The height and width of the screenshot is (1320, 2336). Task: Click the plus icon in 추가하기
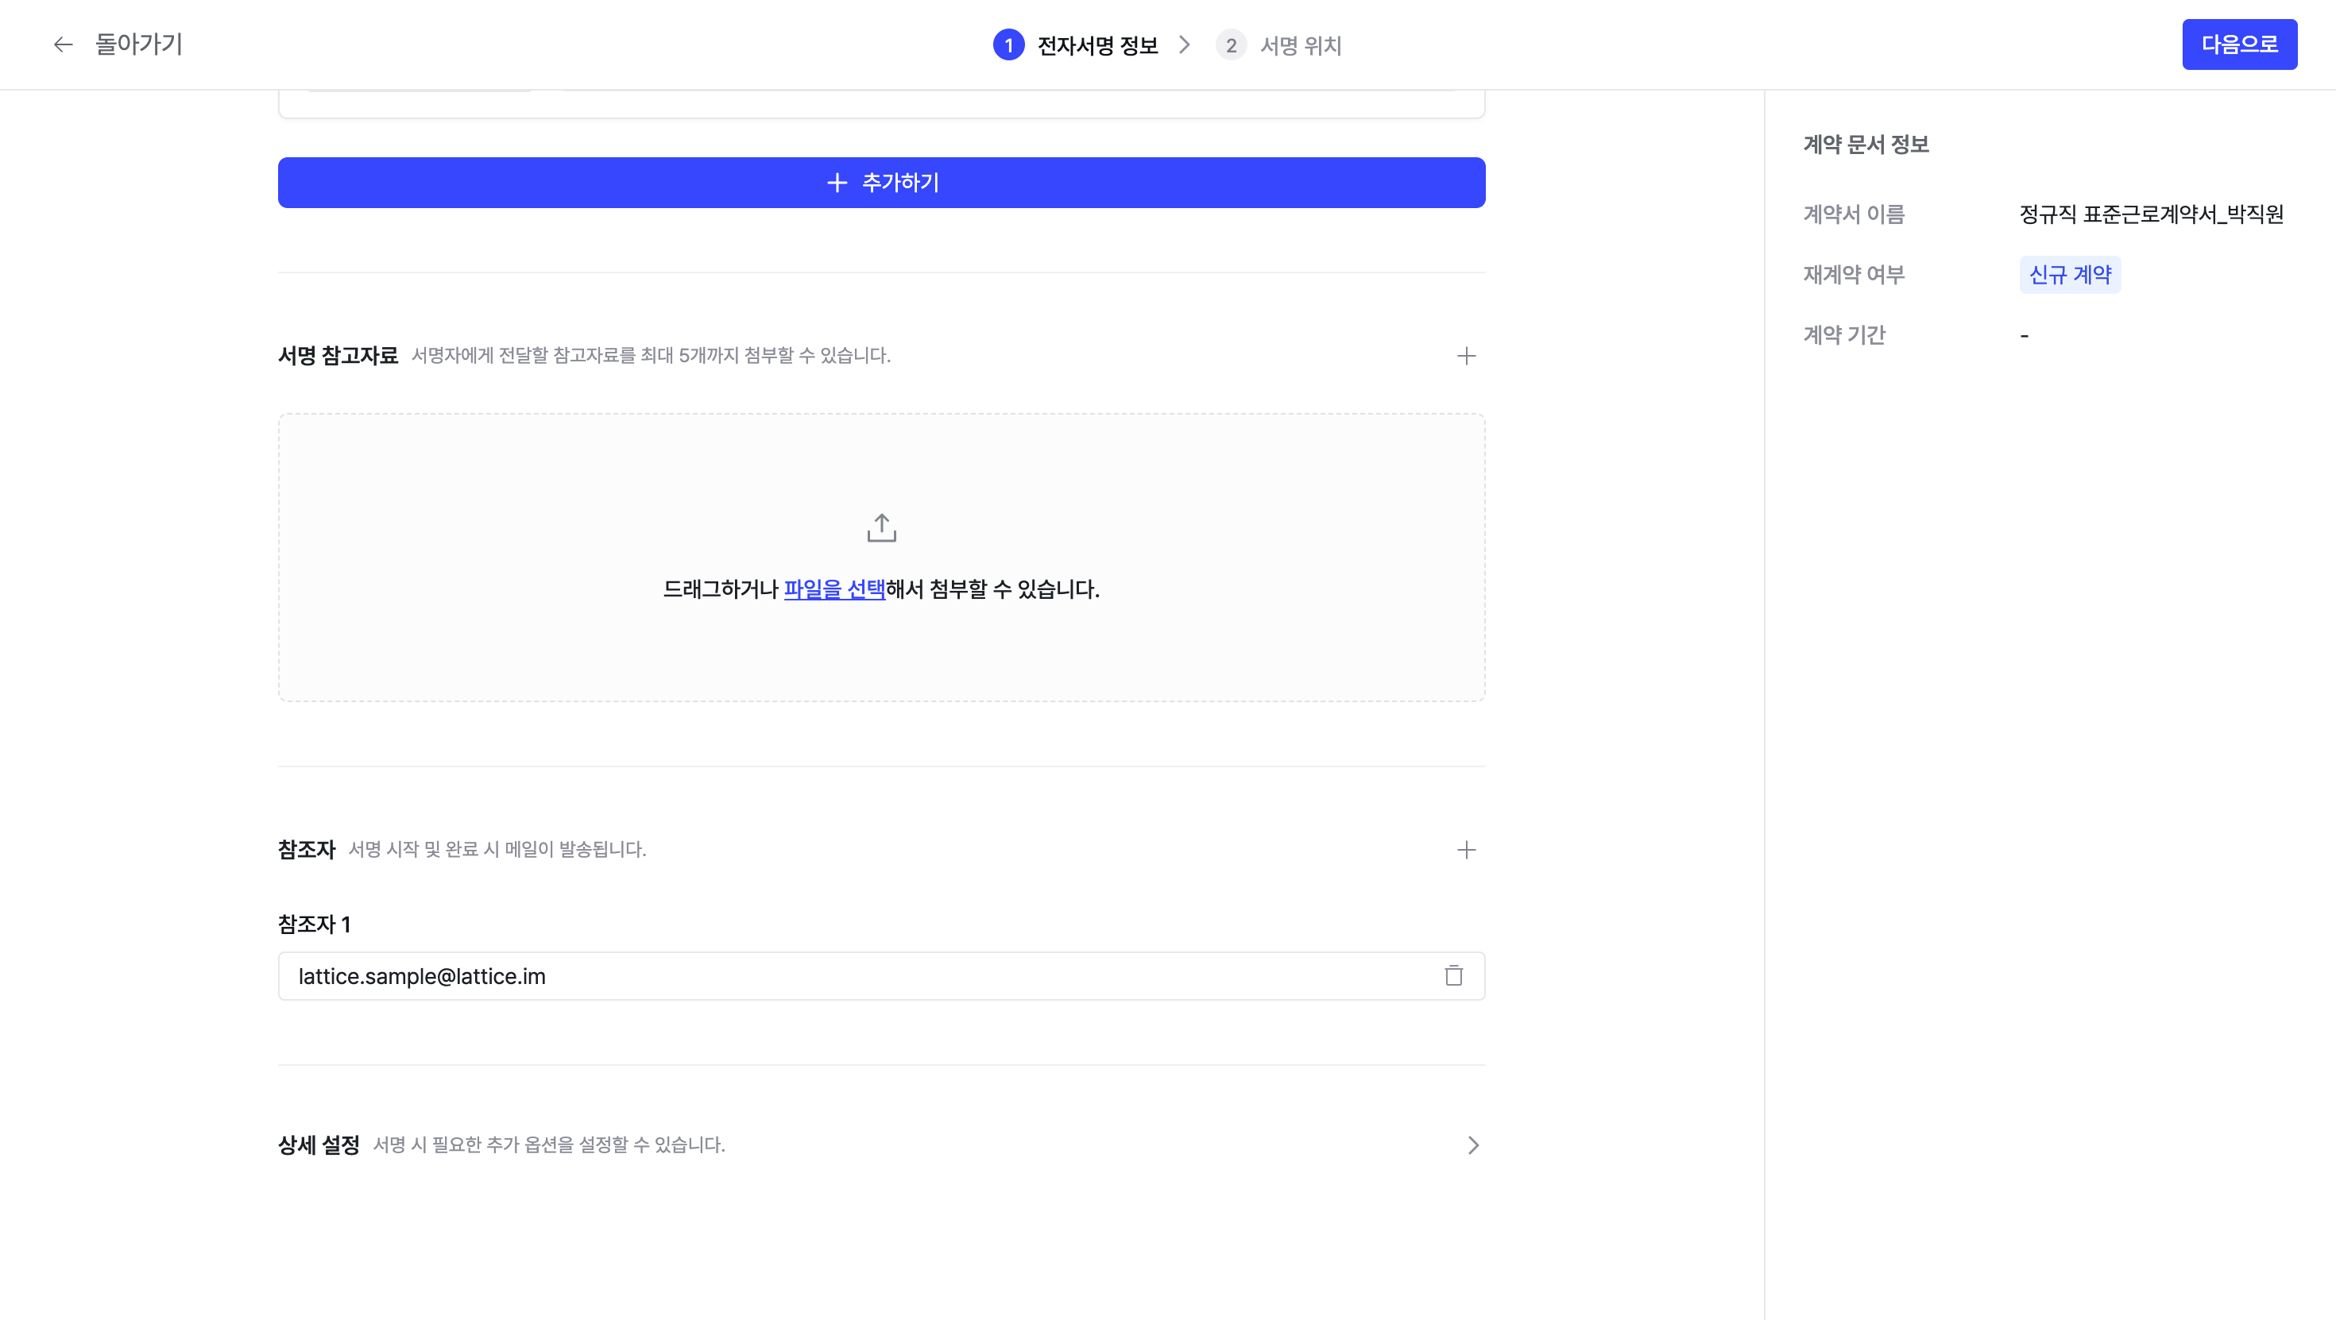click(x=836, y=183)
